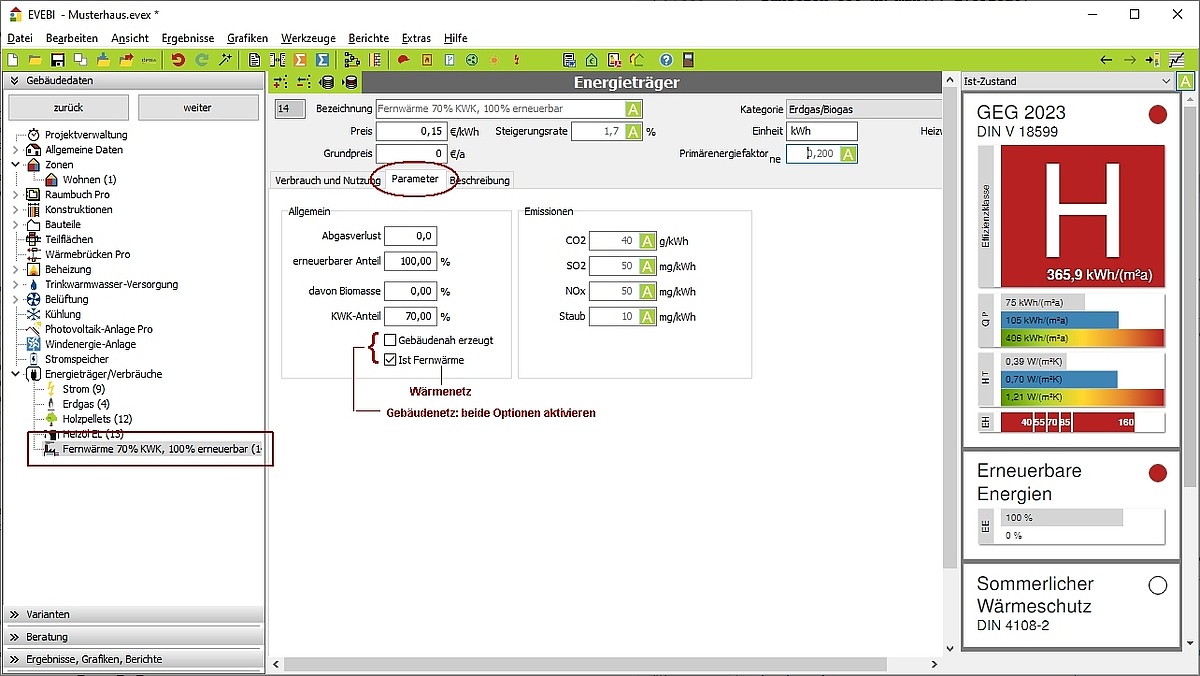Expand the Raumbuch Pro tree node
1200x676 pixels.
[x=15, y=195]
